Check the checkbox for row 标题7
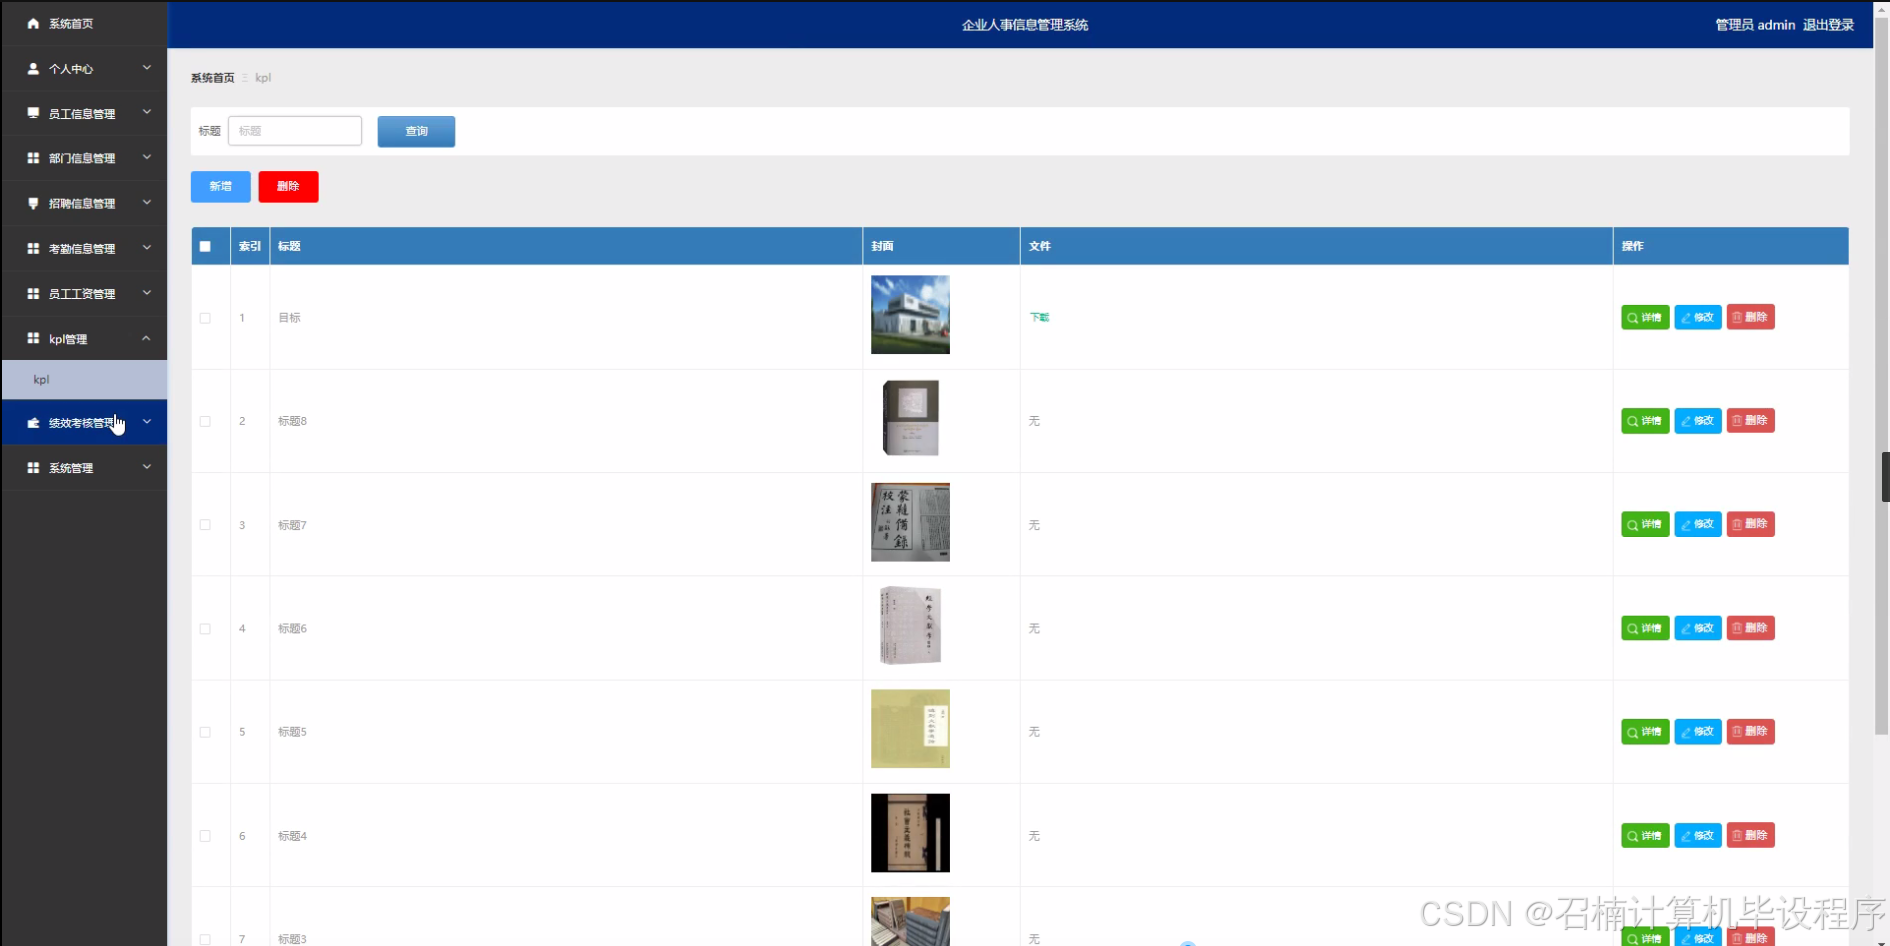 click(205, 525)
